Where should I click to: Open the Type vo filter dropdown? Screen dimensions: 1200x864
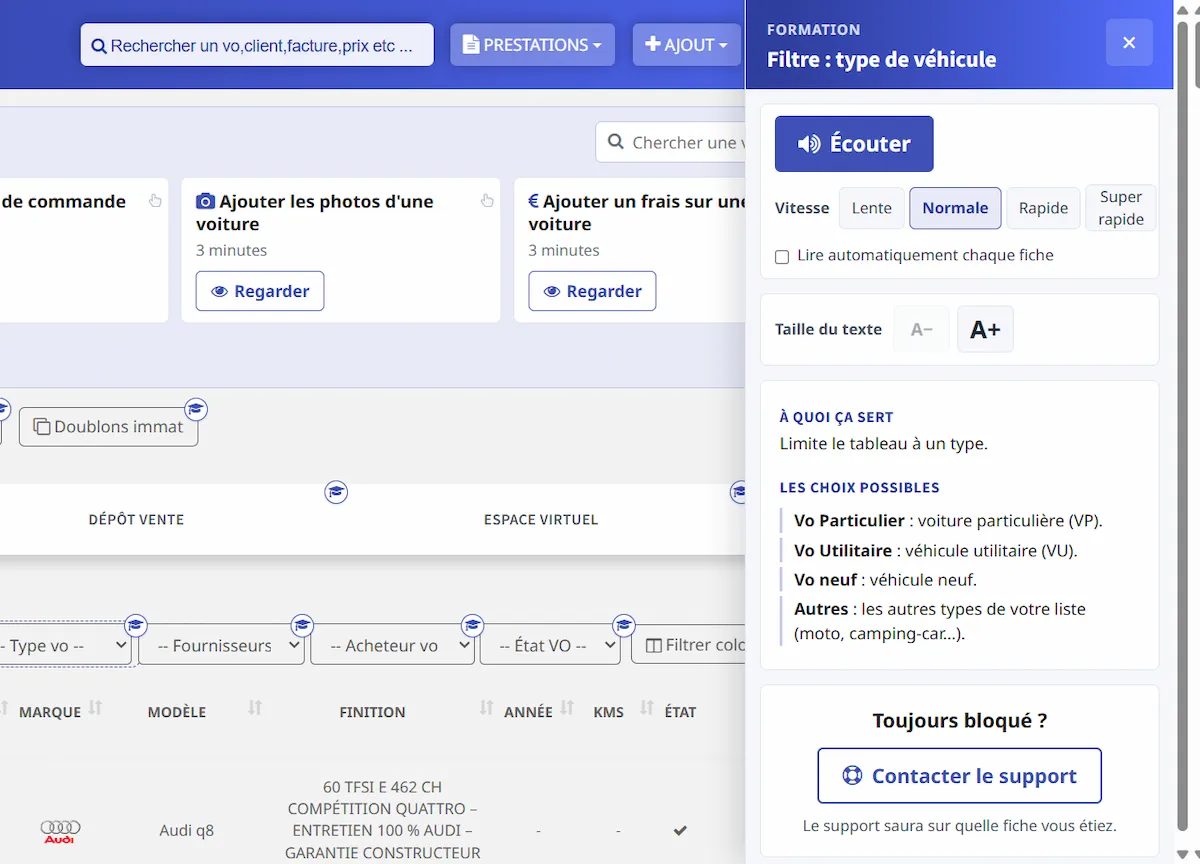click(x=64, y=646)
